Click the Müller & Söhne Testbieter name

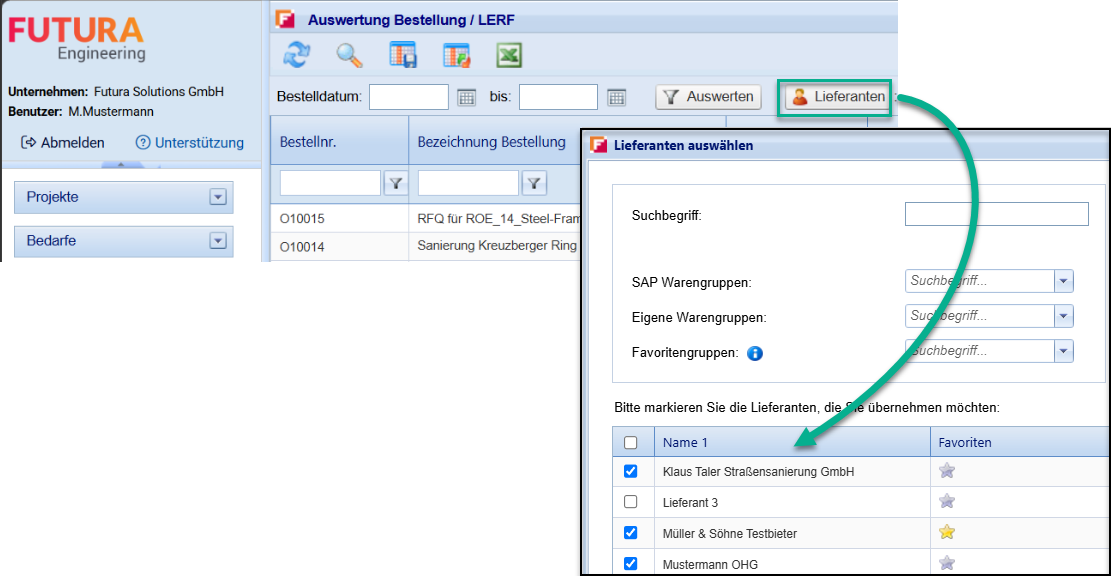click(x=730, y=533)
